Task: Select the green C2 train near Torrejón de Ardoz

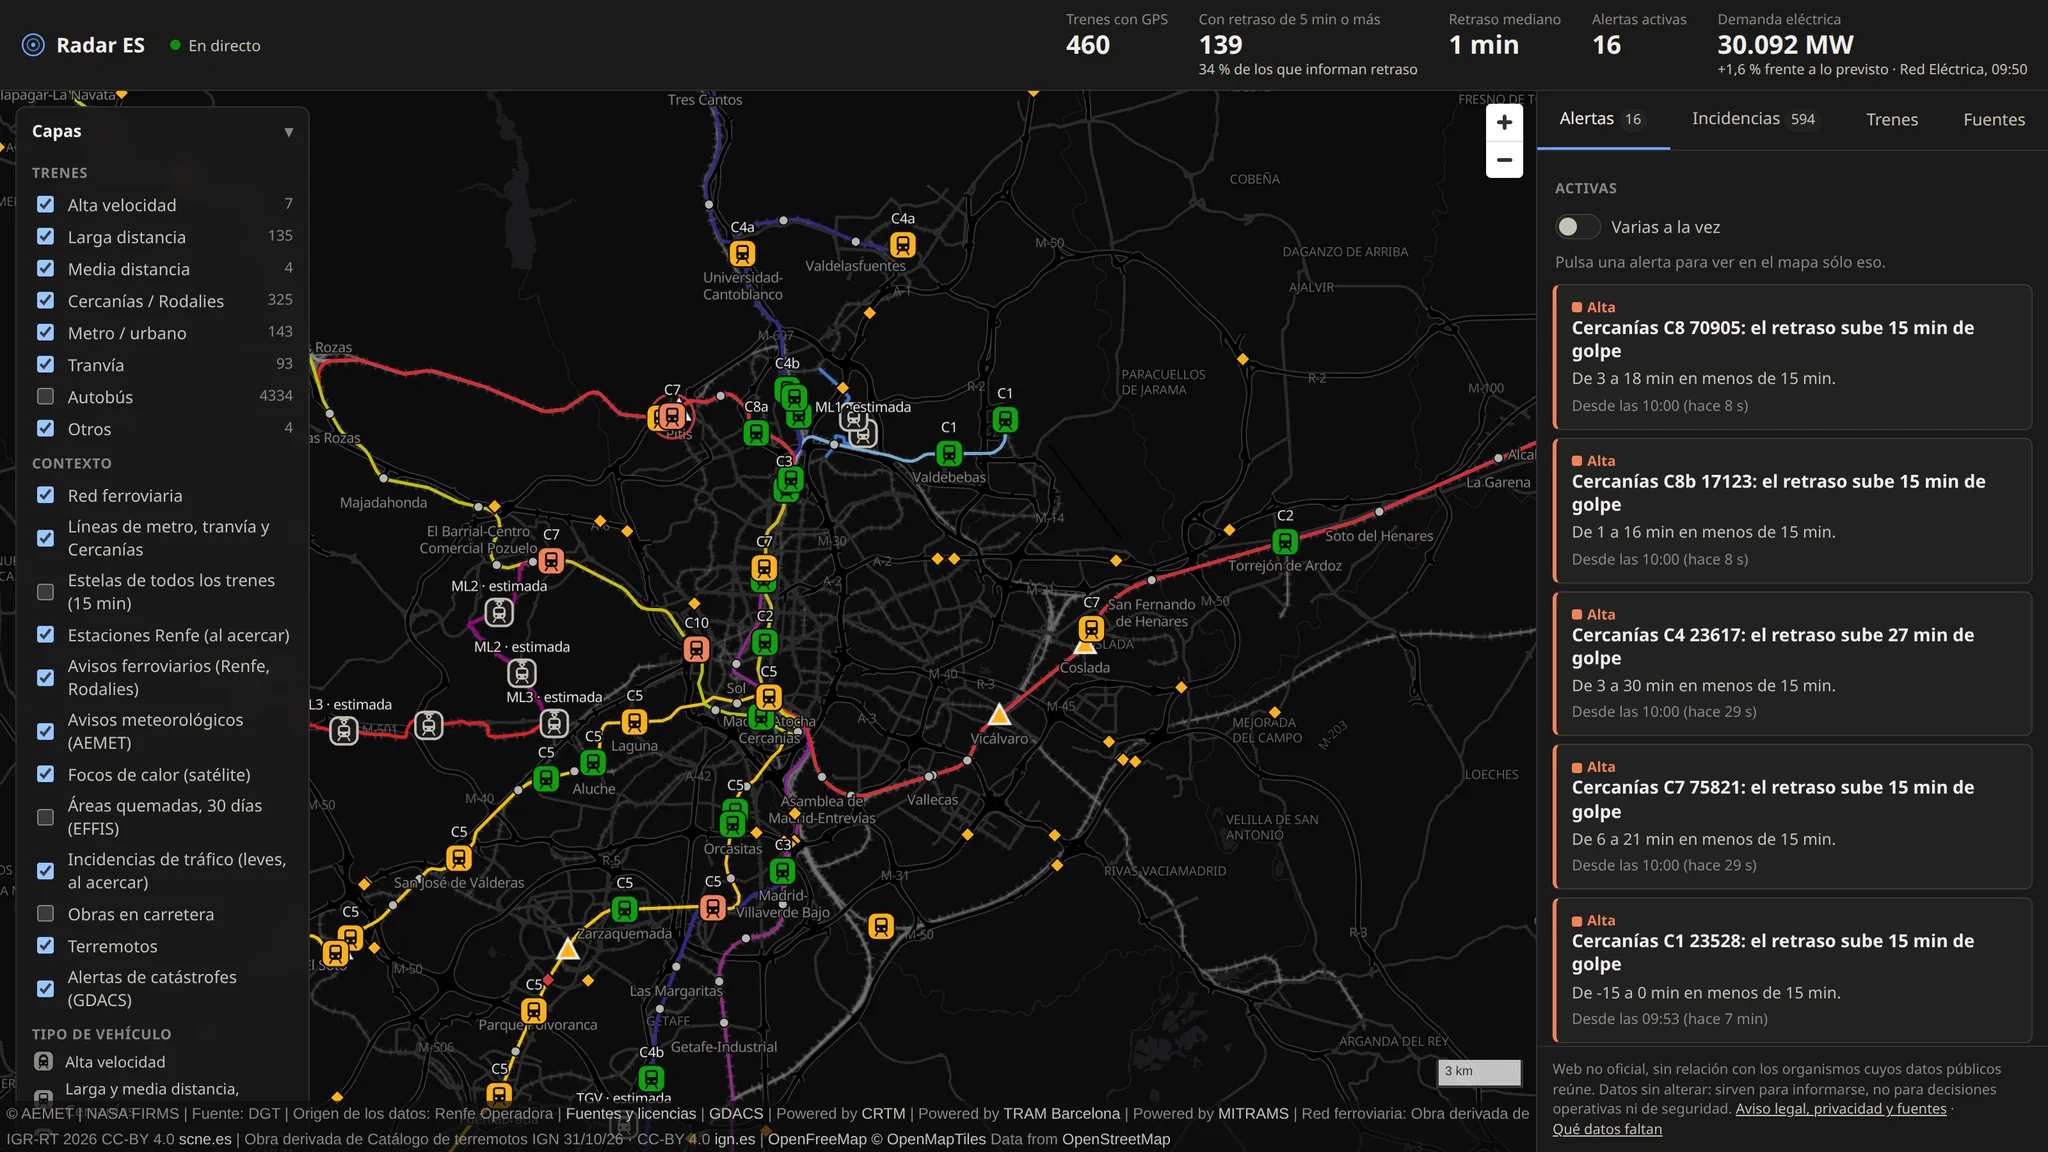Action: click(1285, 541)
